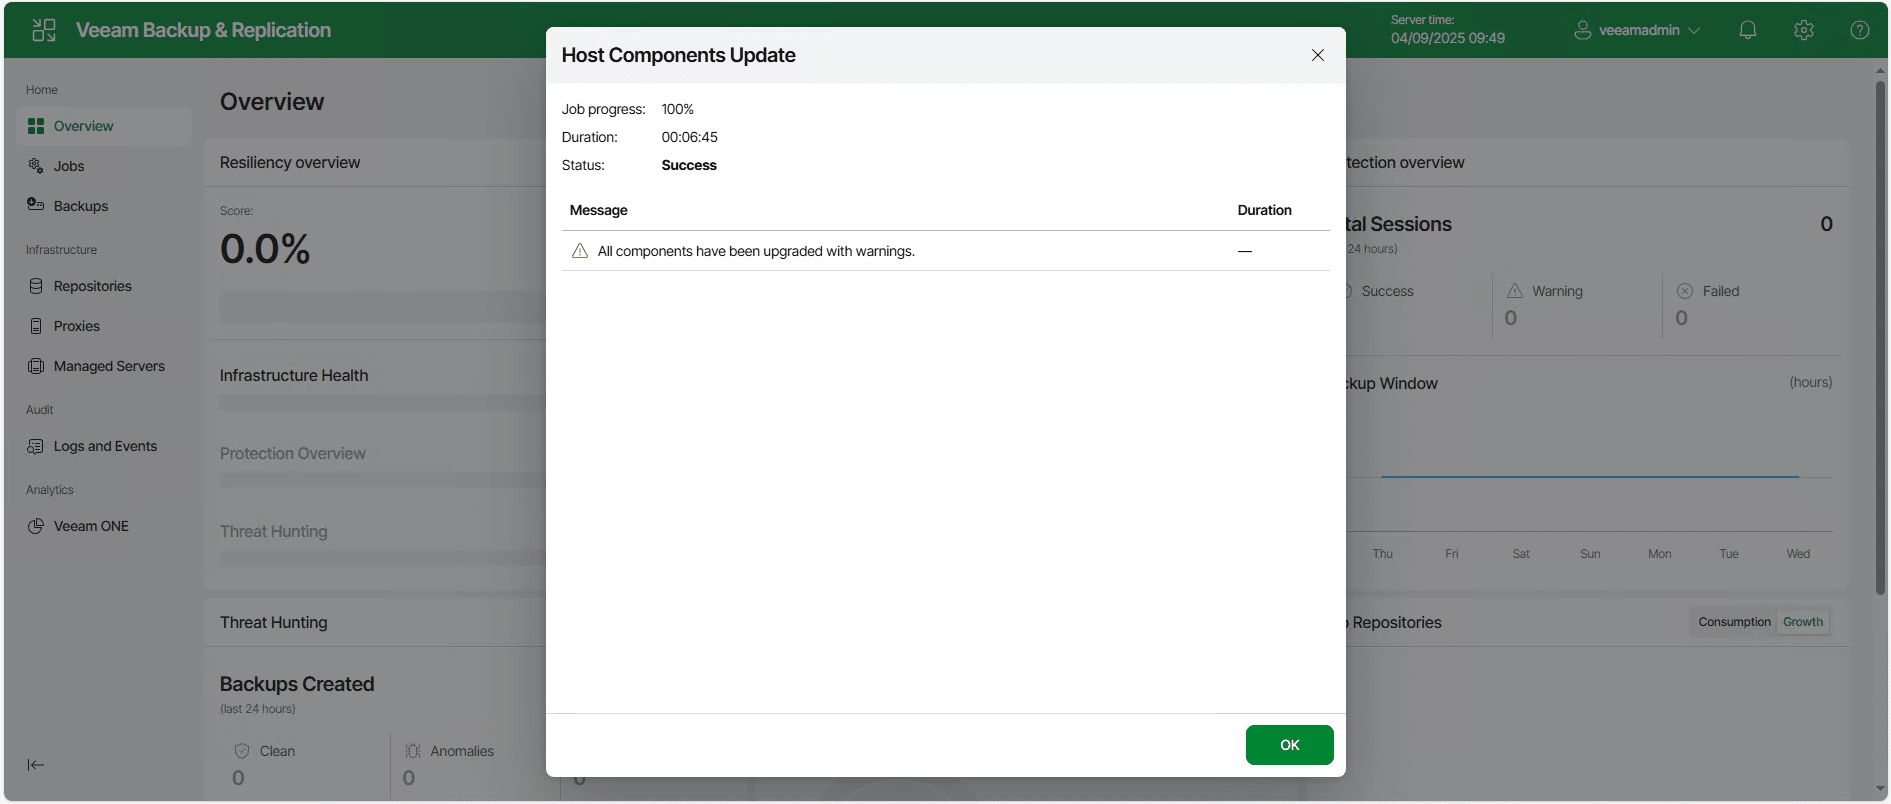Screen dimensions: 1891x804
Task: Switch to the Growth view toggle
Action: coord(1802,622)
